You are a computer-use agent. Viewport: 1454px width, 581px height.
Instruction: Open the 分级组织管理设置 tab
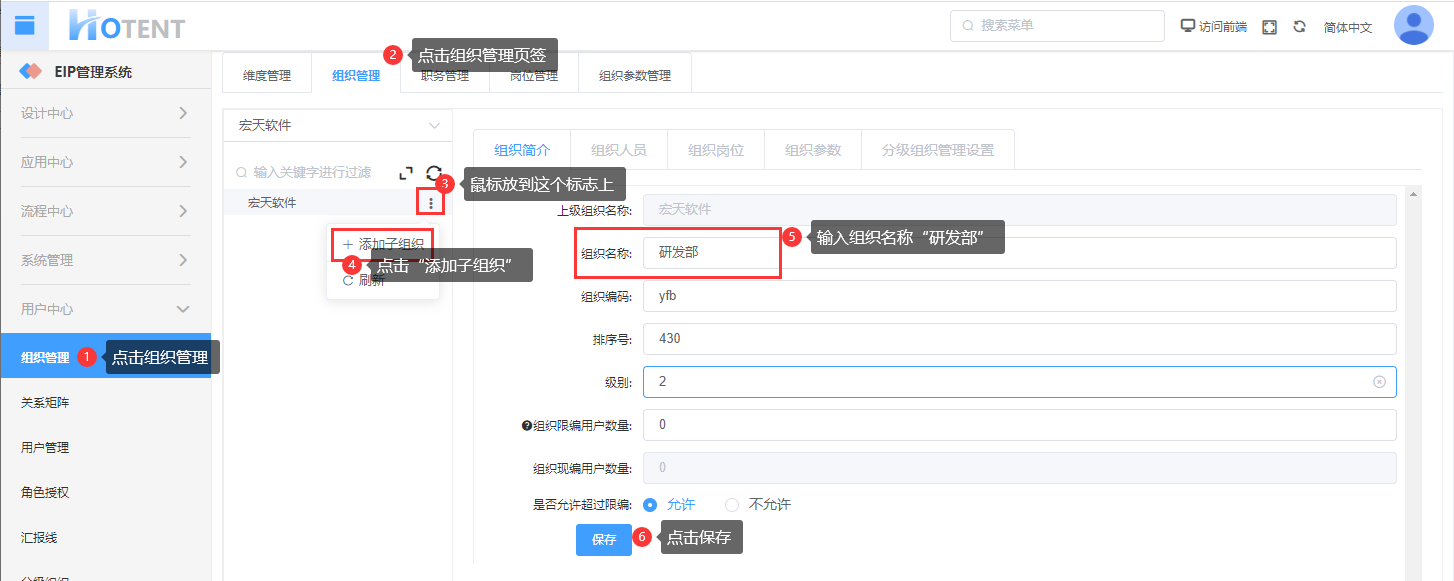(938, 150)
